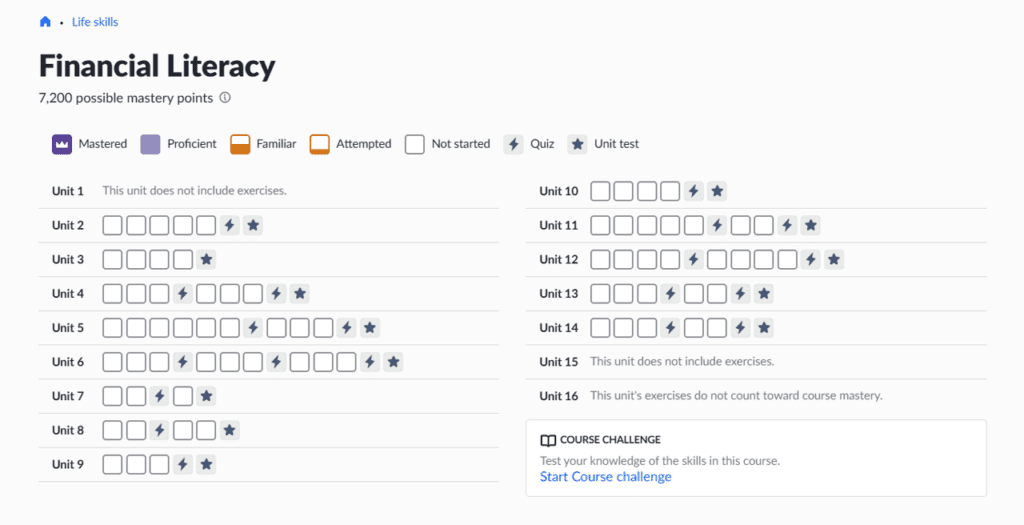Open the Unit 11 label
1024x525 pixels.
pyautogui.click(x=558, y=226)
